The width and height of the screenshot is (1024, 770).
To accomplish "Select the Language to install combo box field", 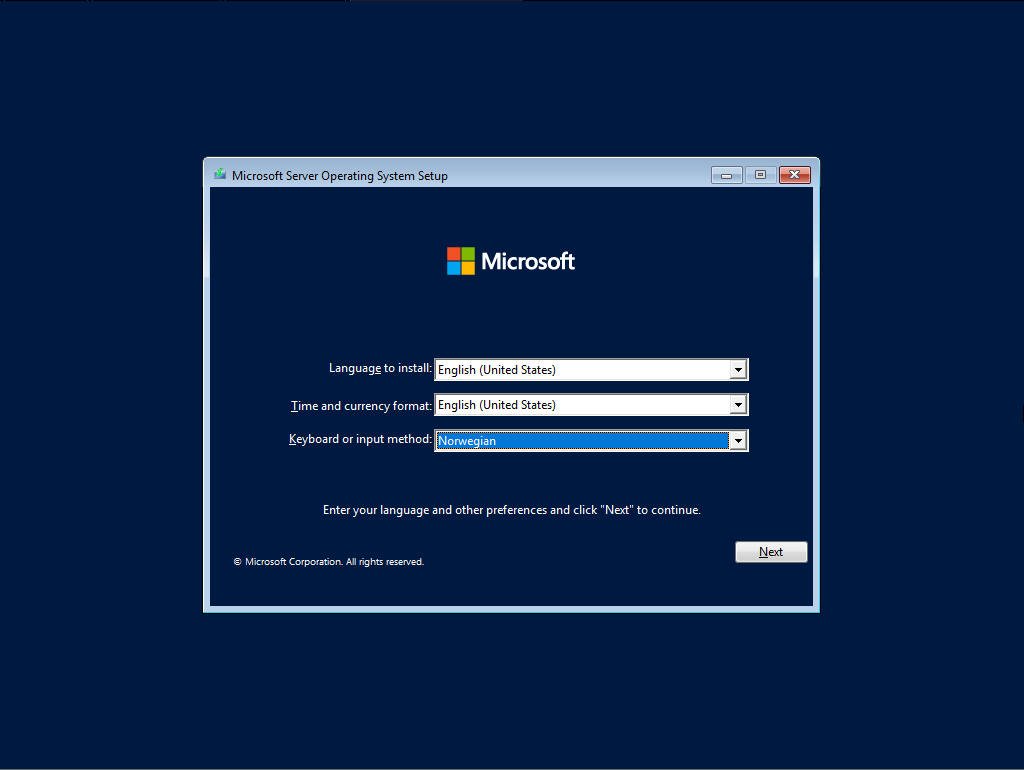I will click(591, 370).
